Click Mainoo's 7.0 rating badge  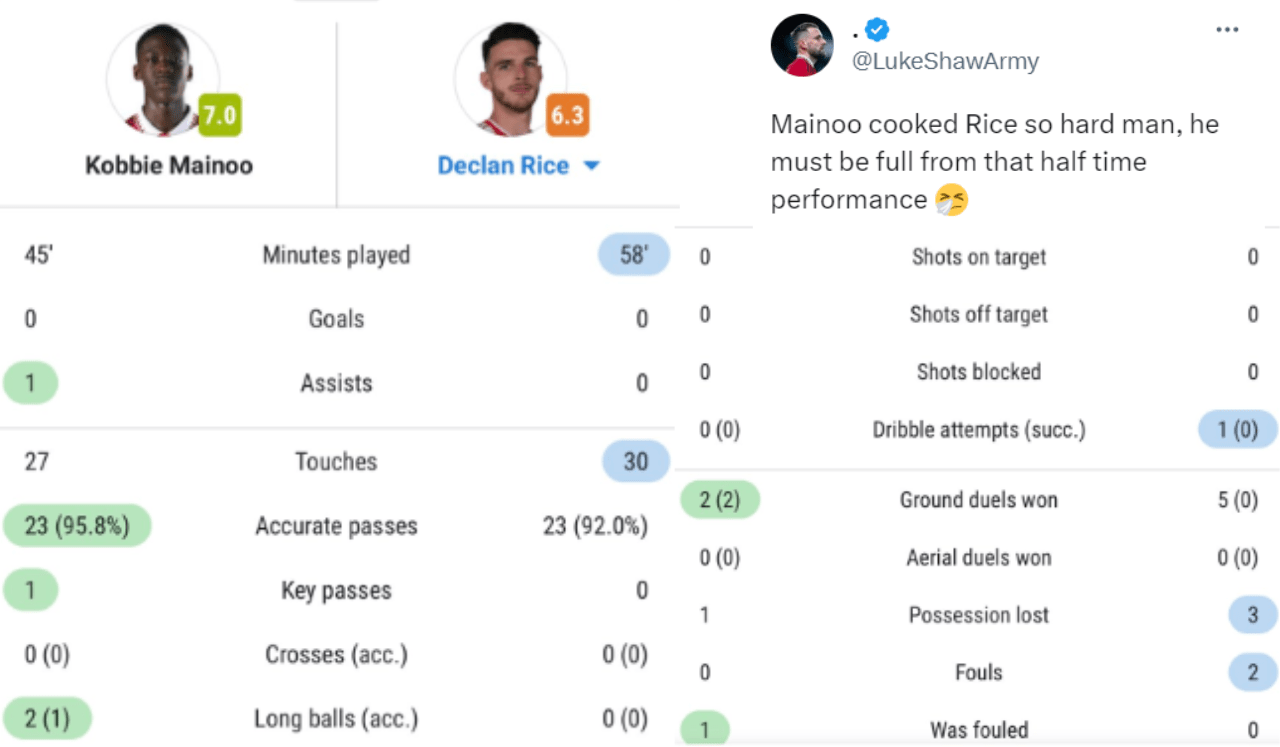pos(220,115)
